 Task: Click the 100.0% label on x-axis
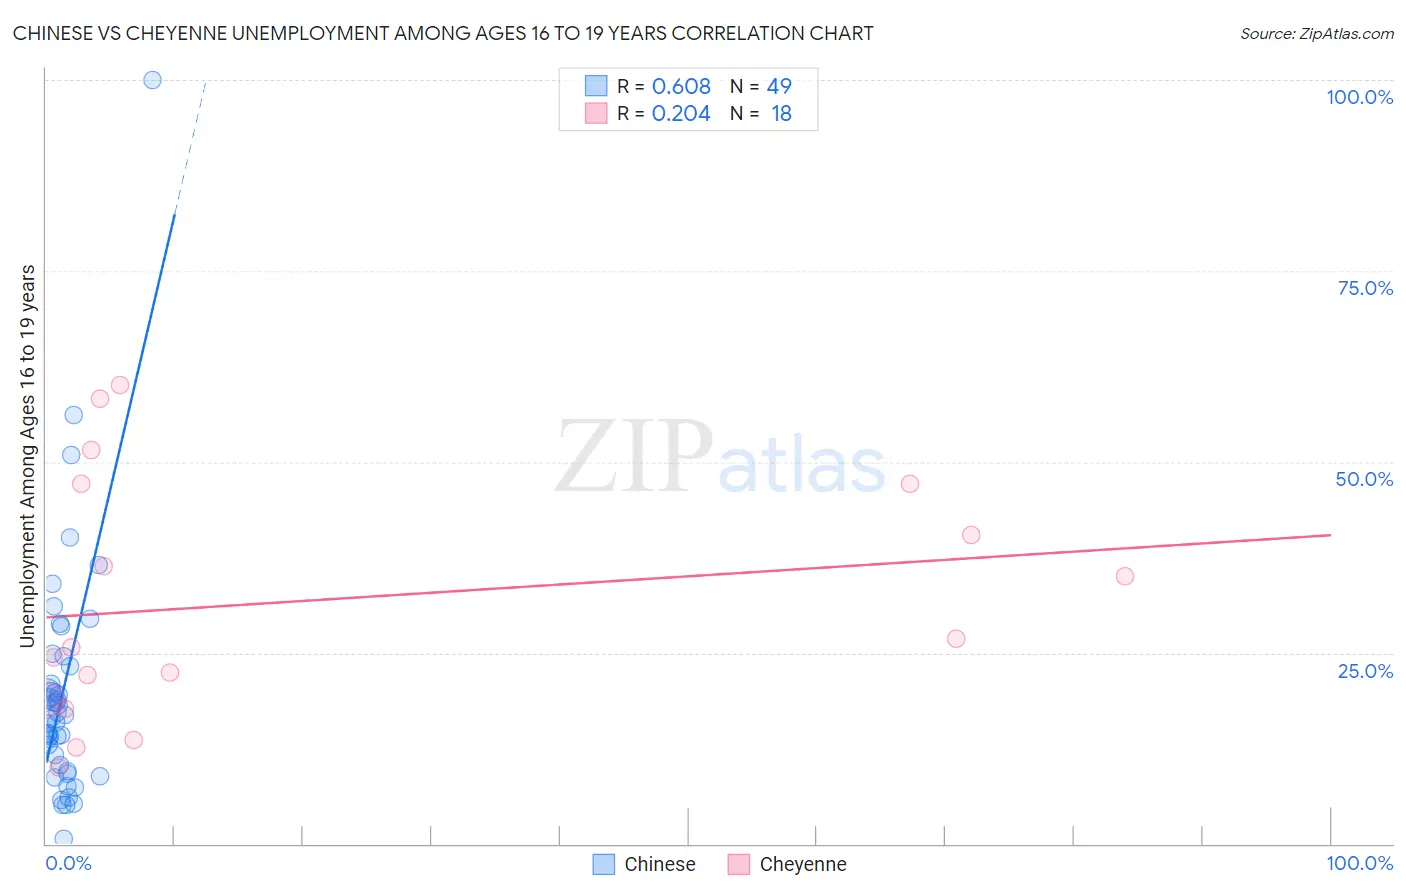(1359, 863)
